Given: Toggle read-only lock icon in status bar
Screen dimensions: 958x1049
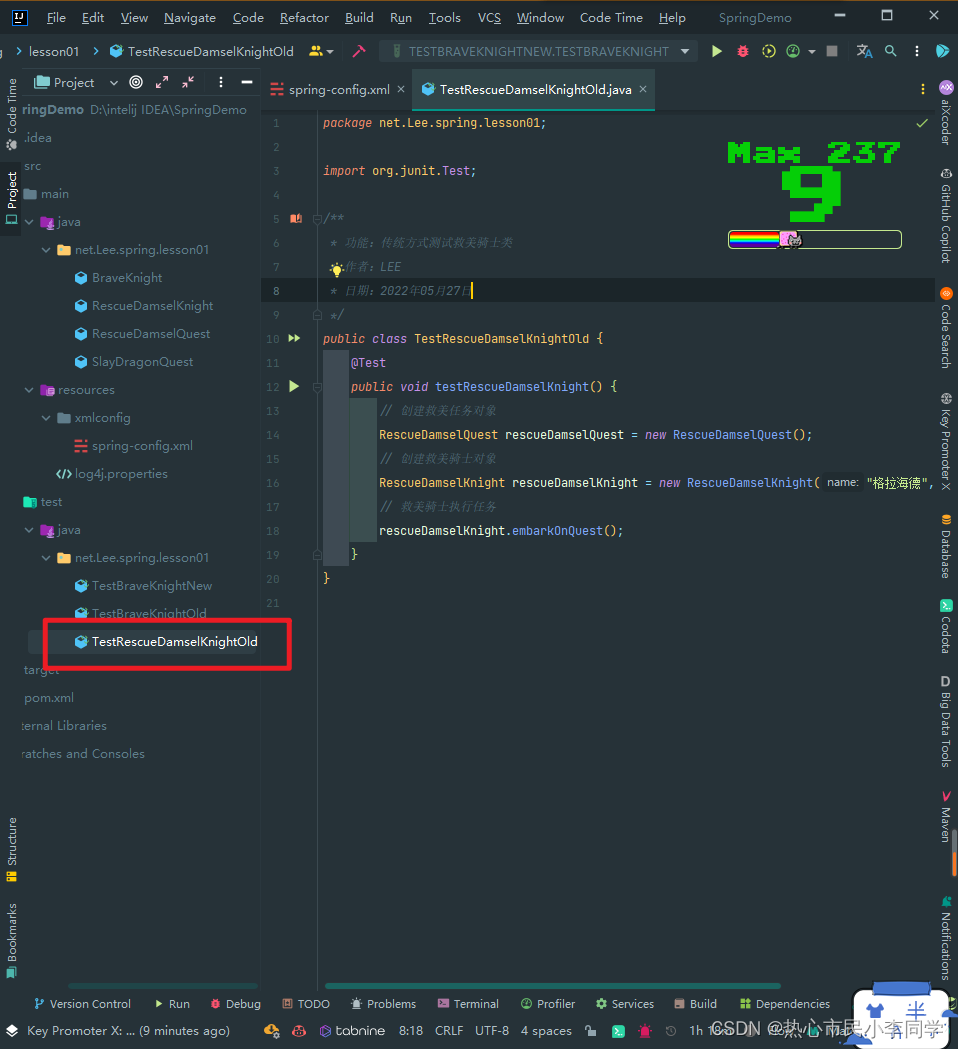Looking at the screenshot, I should (x=590, y=1031).
